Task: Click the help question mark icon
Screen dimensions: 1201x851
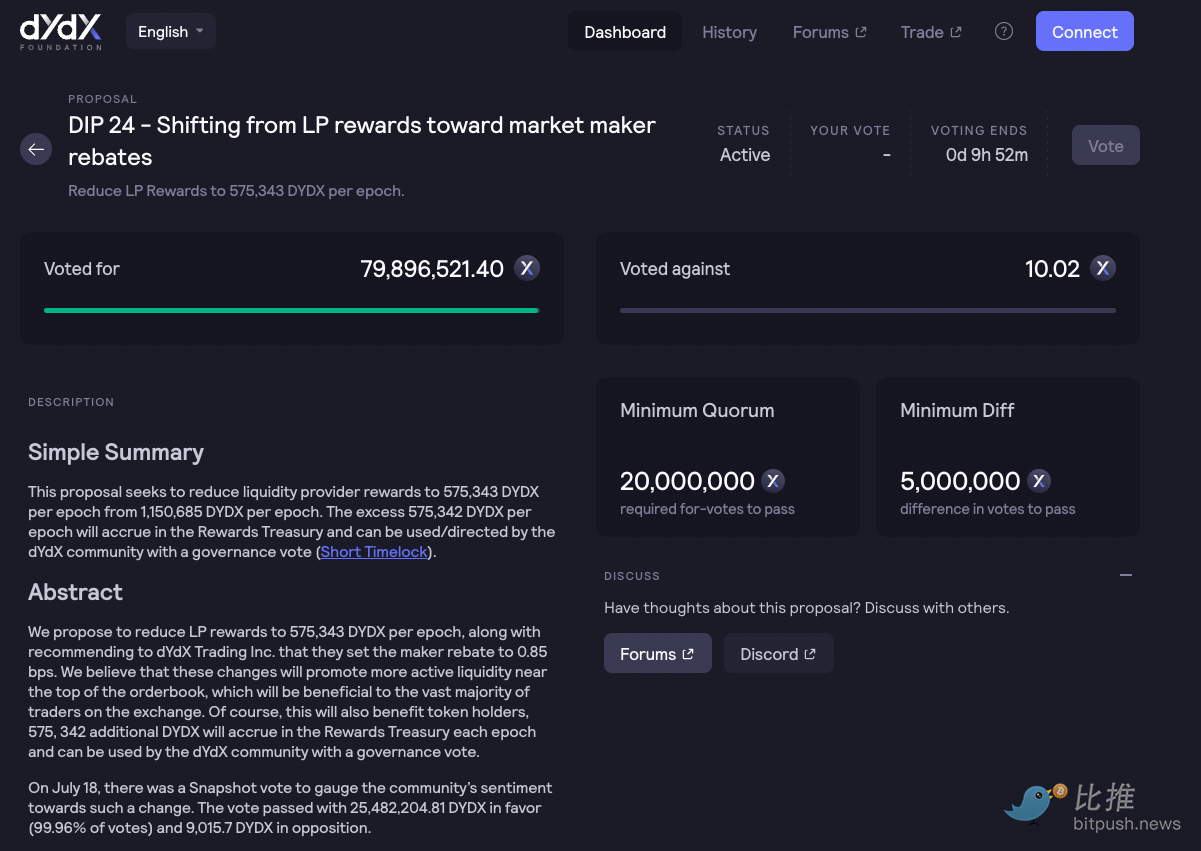Action: point(1004,31)
